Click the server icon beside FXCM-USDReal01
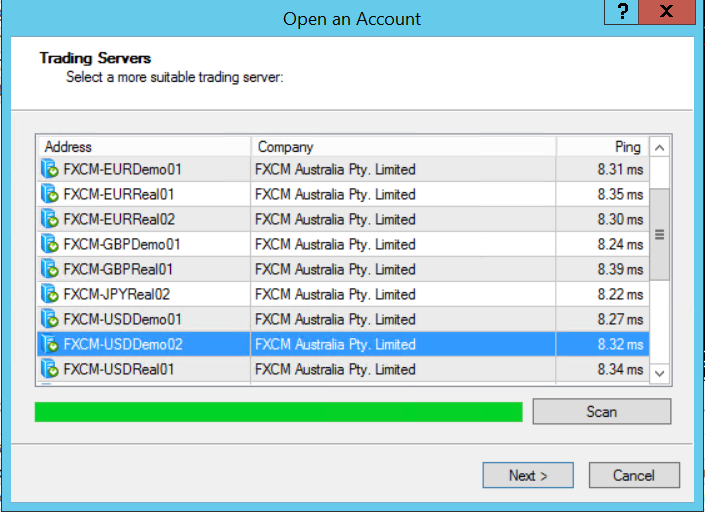This screenshot has height=512, width=705. [49, 369]
